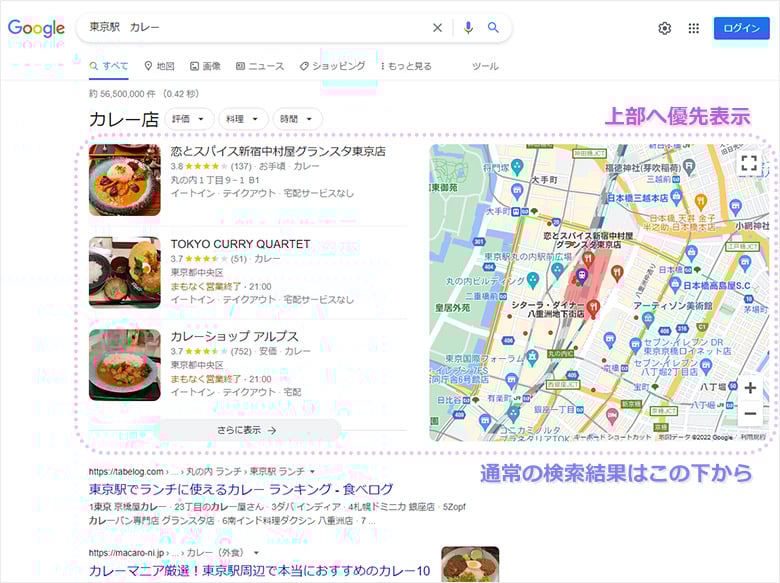The image size is (780, 583).
Task: Click the 日本橋三越本店 map marker
Action: click(x=676, y=197)
